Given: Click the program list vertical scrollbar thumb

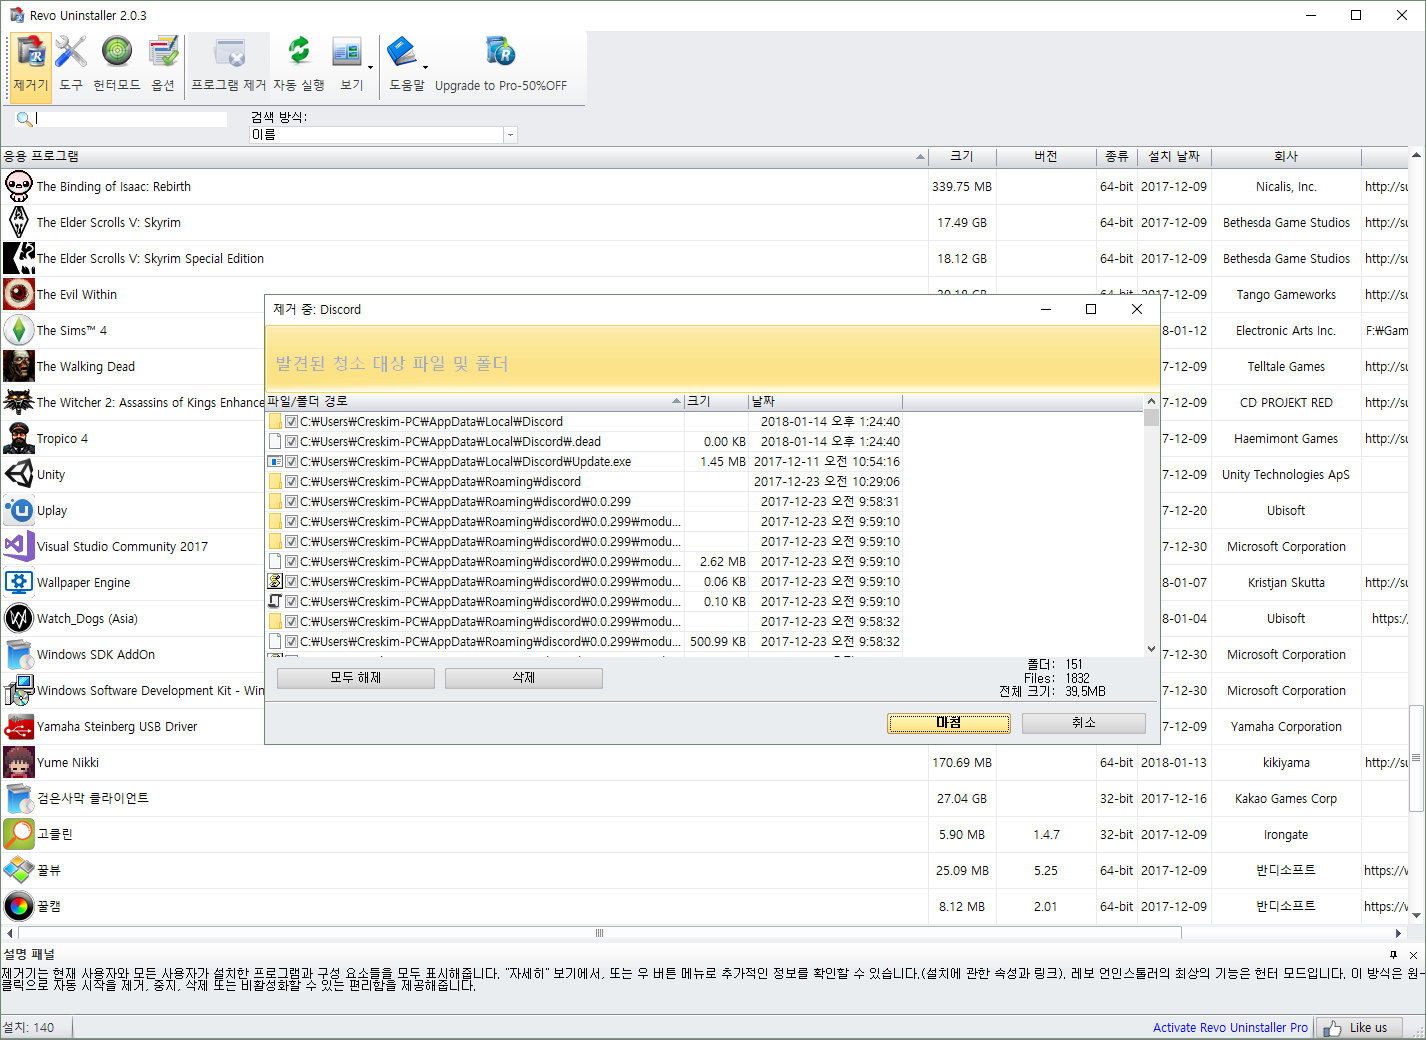Looking at the screenshot, I should coord(1416,758).
